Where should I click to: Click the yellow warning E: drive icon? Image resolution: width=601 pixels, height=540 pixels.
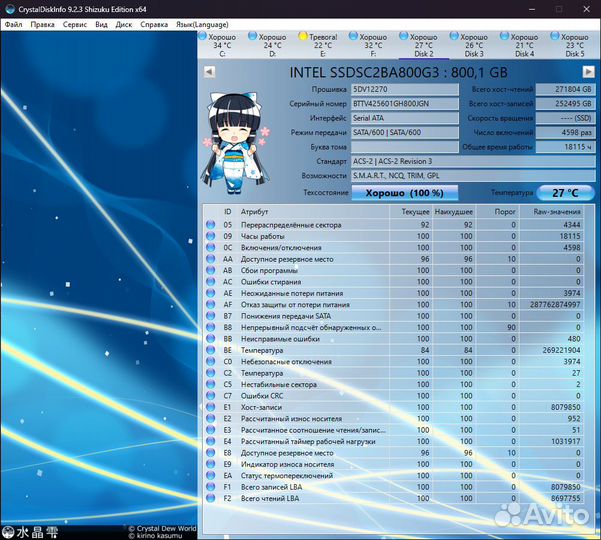[305, 37]
